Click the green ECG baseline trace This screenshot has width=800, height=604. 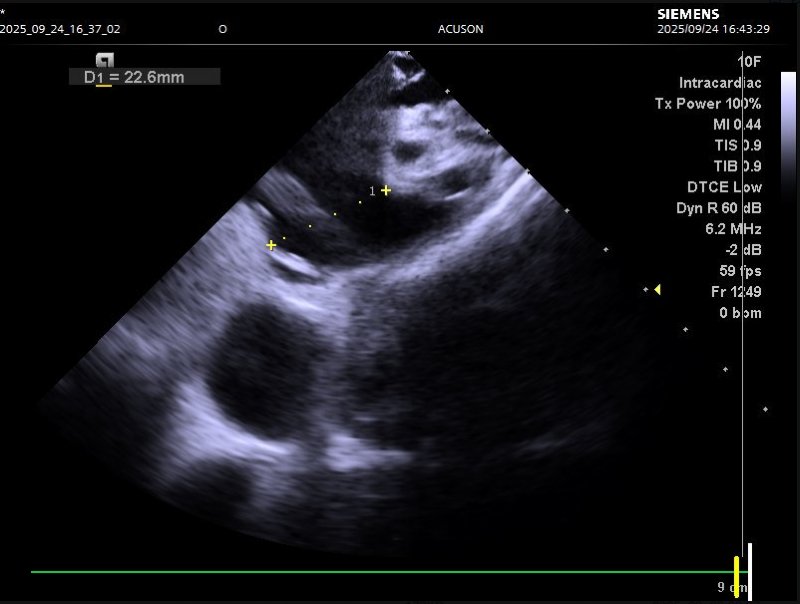click(x=380, y=572)
